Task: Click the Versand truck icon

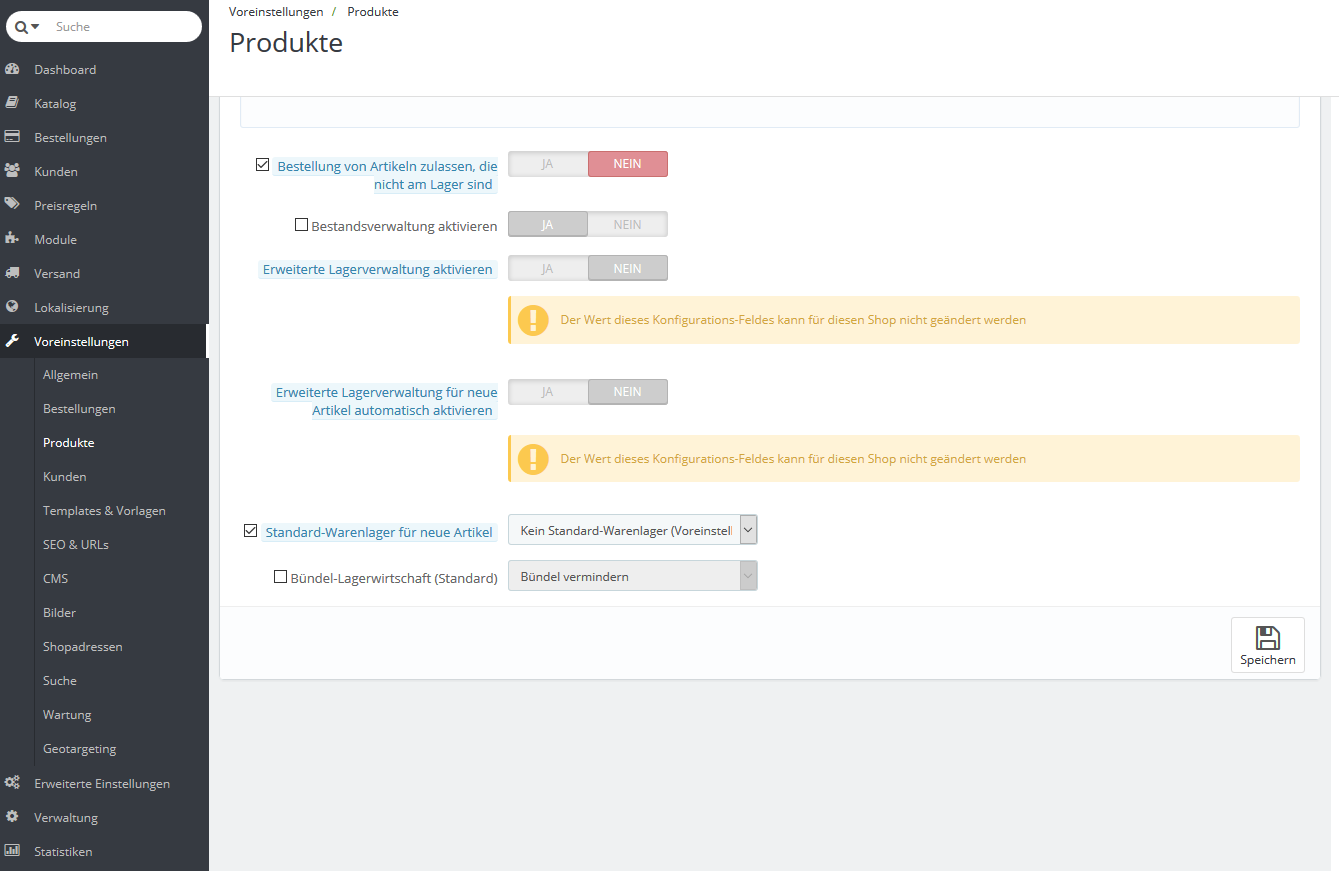Action: [12, 274]
